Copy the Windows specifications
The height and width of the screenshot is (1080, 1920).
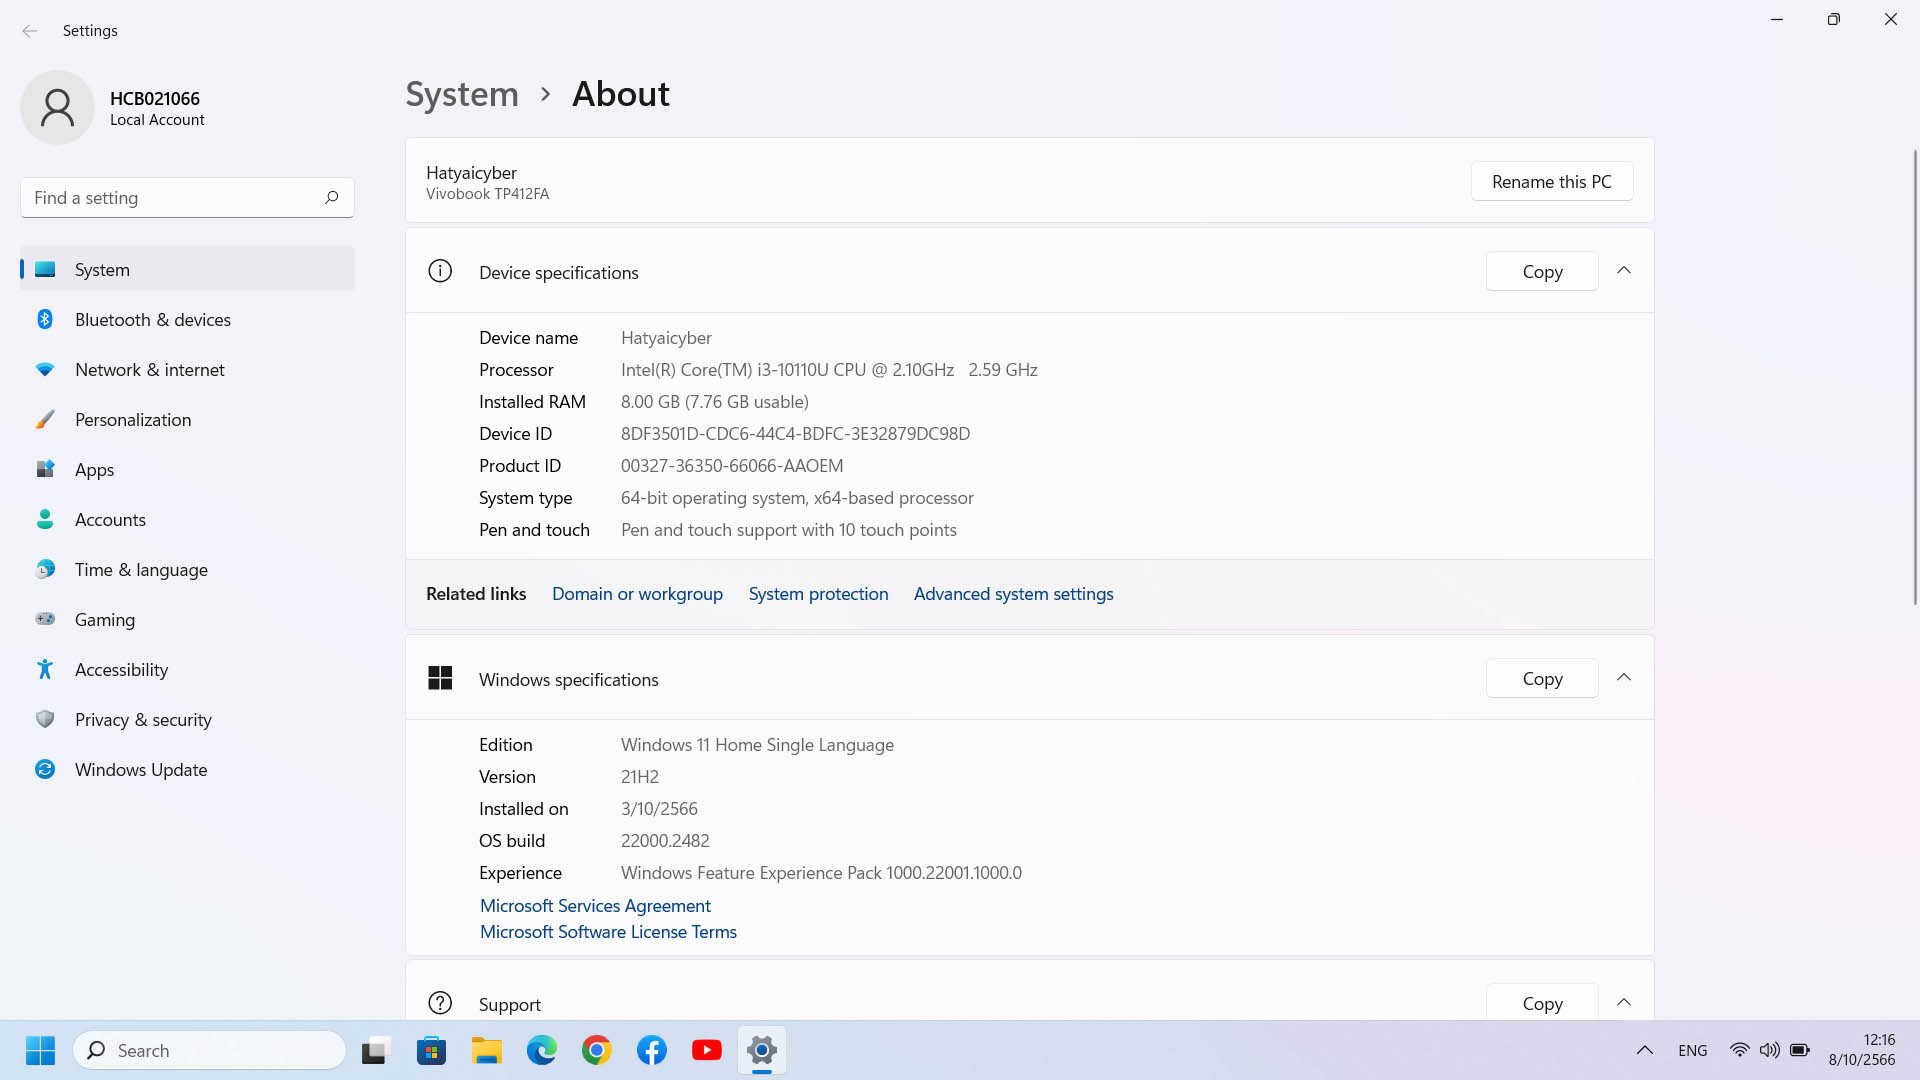click(1542, 679)
